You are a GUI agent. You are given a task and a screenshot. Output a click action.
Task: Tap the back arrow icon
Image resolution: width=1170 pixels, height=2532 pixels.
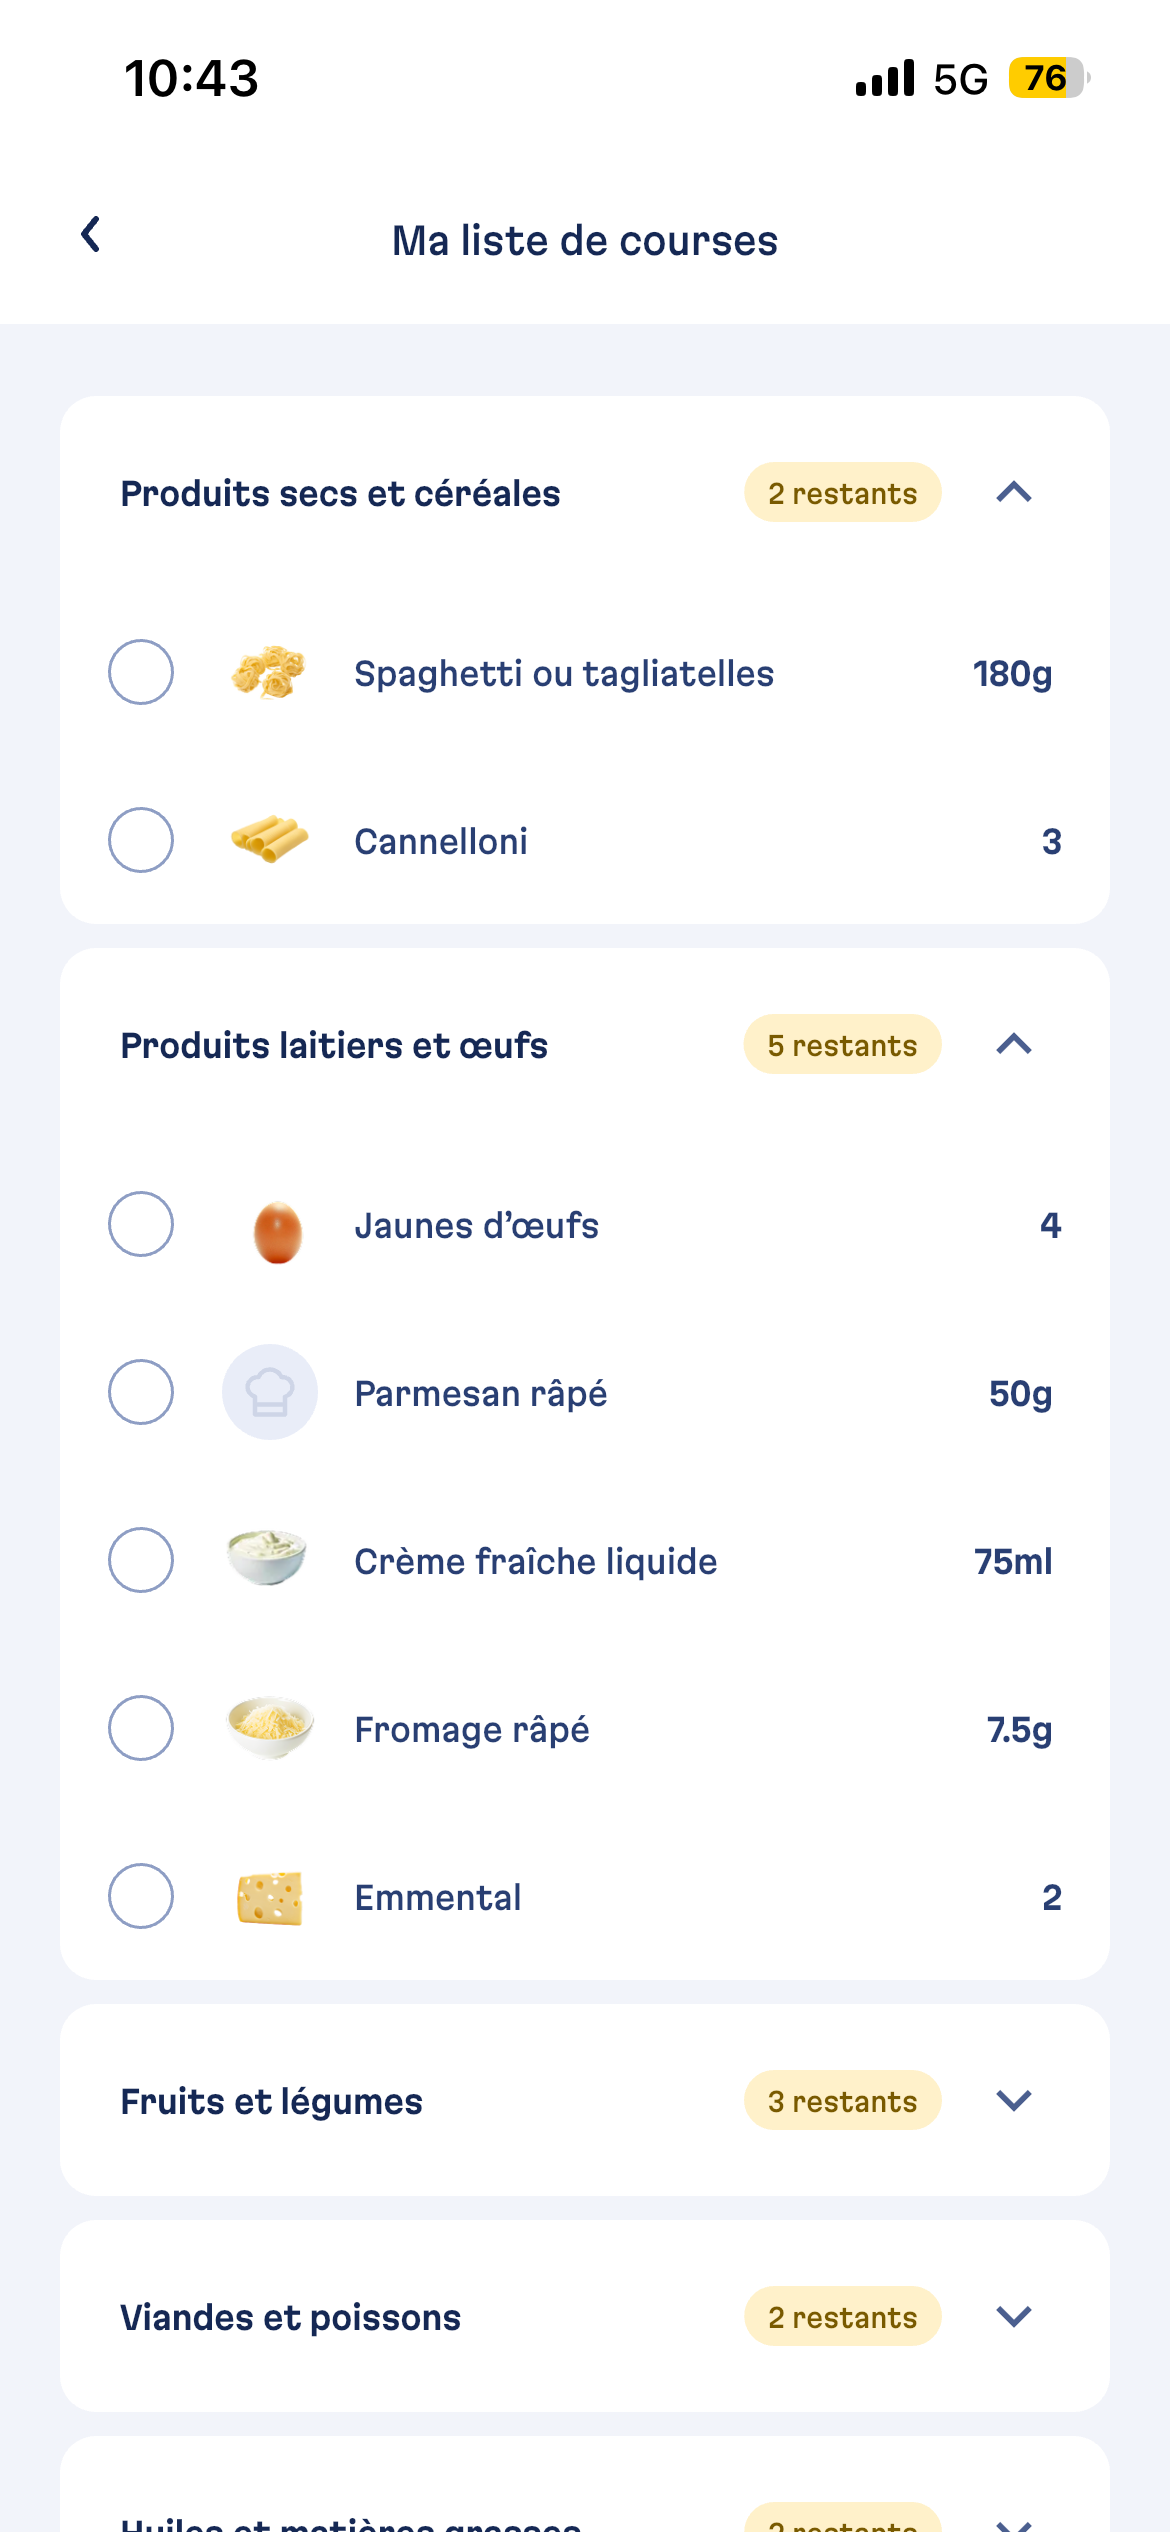(91, 235)
